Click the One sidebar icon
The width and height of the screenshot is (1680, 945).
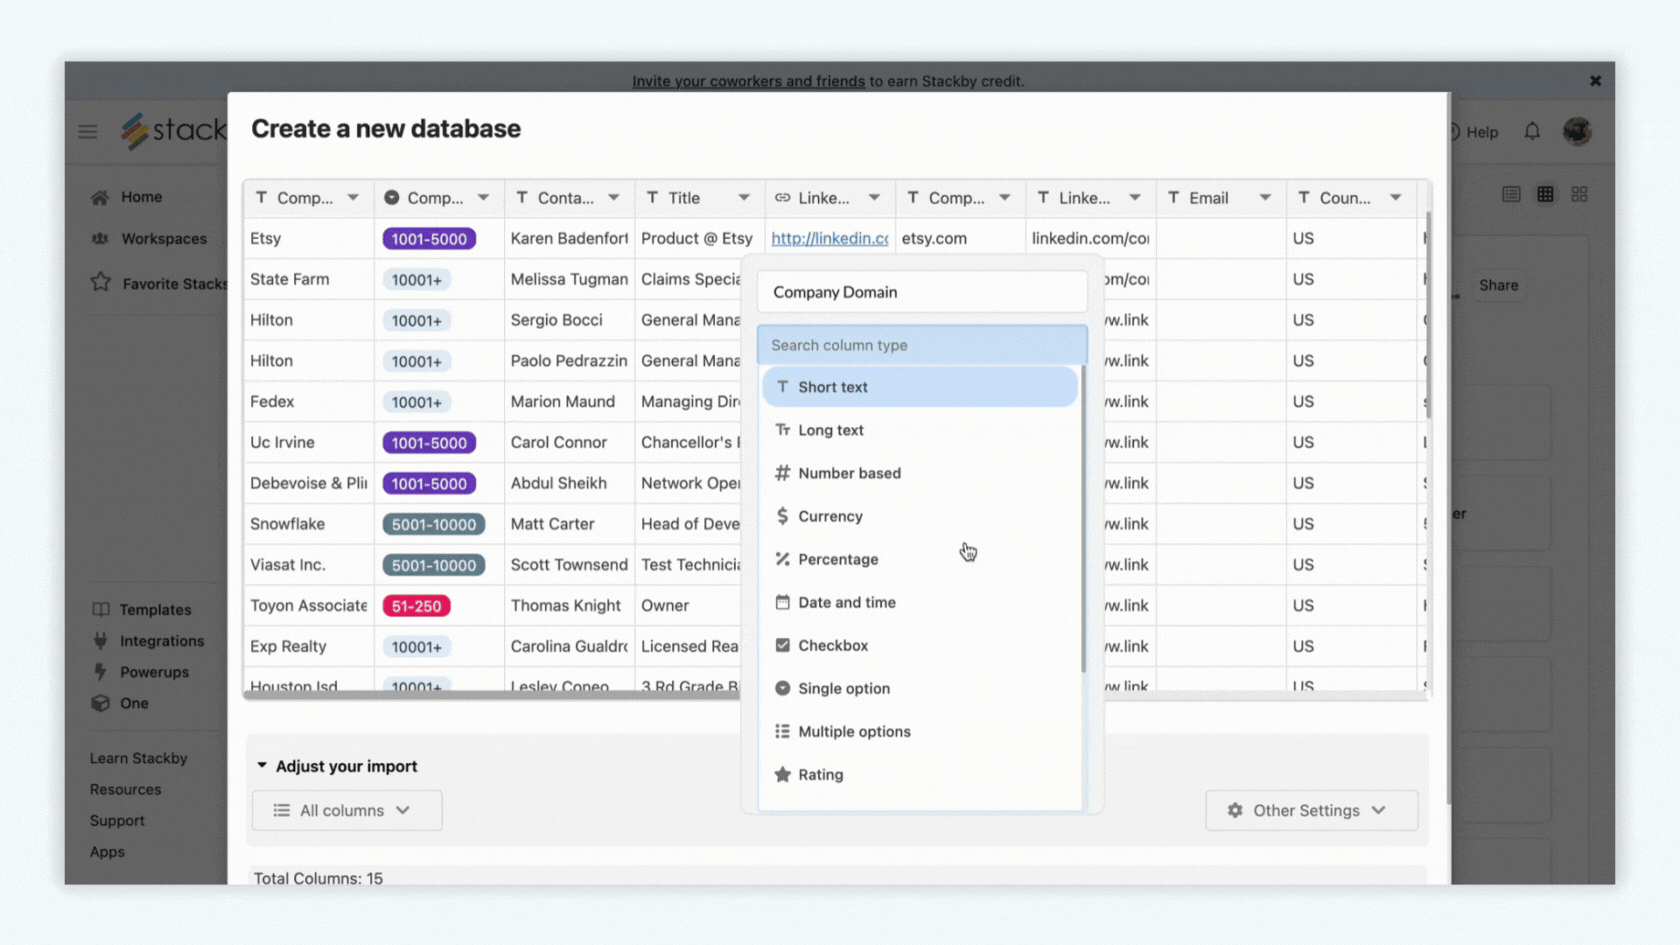100,703
